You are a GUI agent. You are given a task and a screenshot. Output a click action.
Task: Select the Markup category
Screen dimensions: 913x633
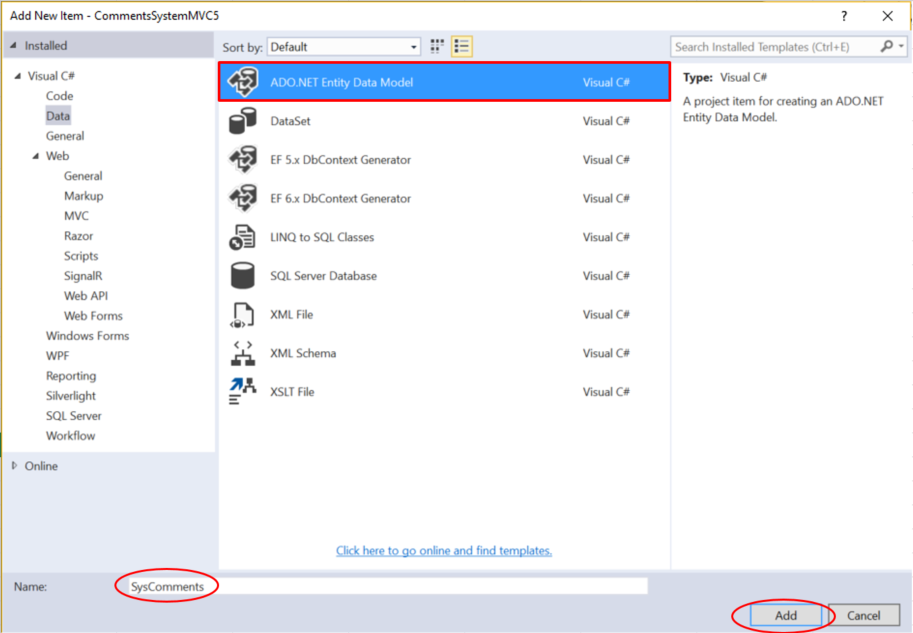[83, 196]
